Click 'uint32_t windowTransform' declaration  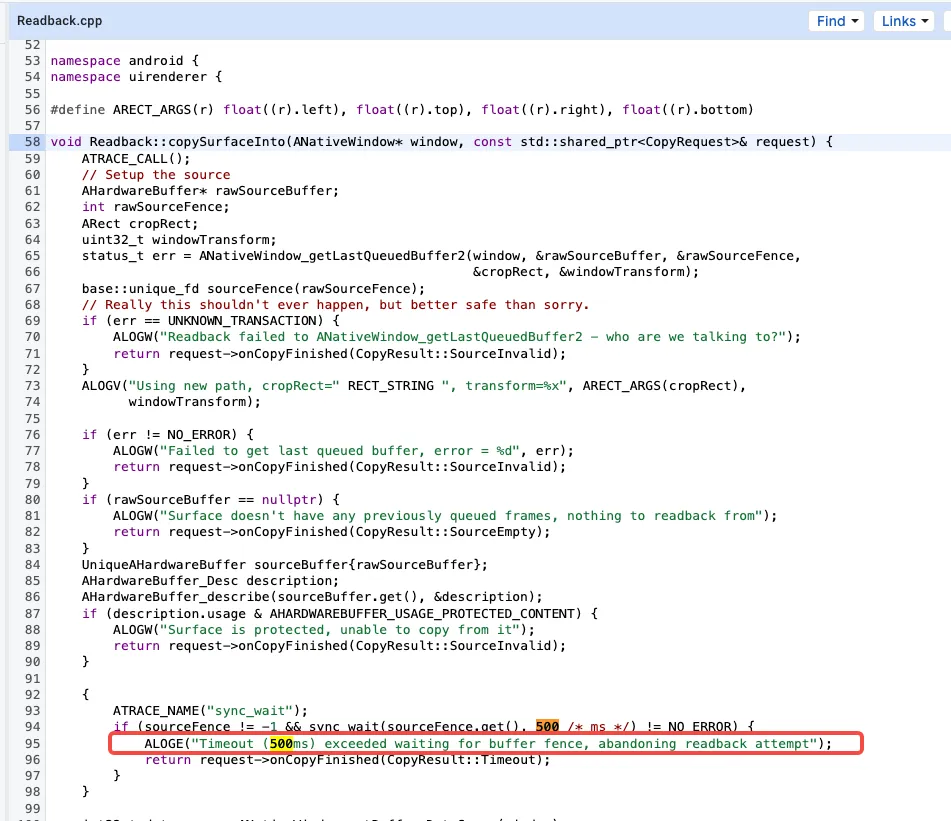click(179, 240)
